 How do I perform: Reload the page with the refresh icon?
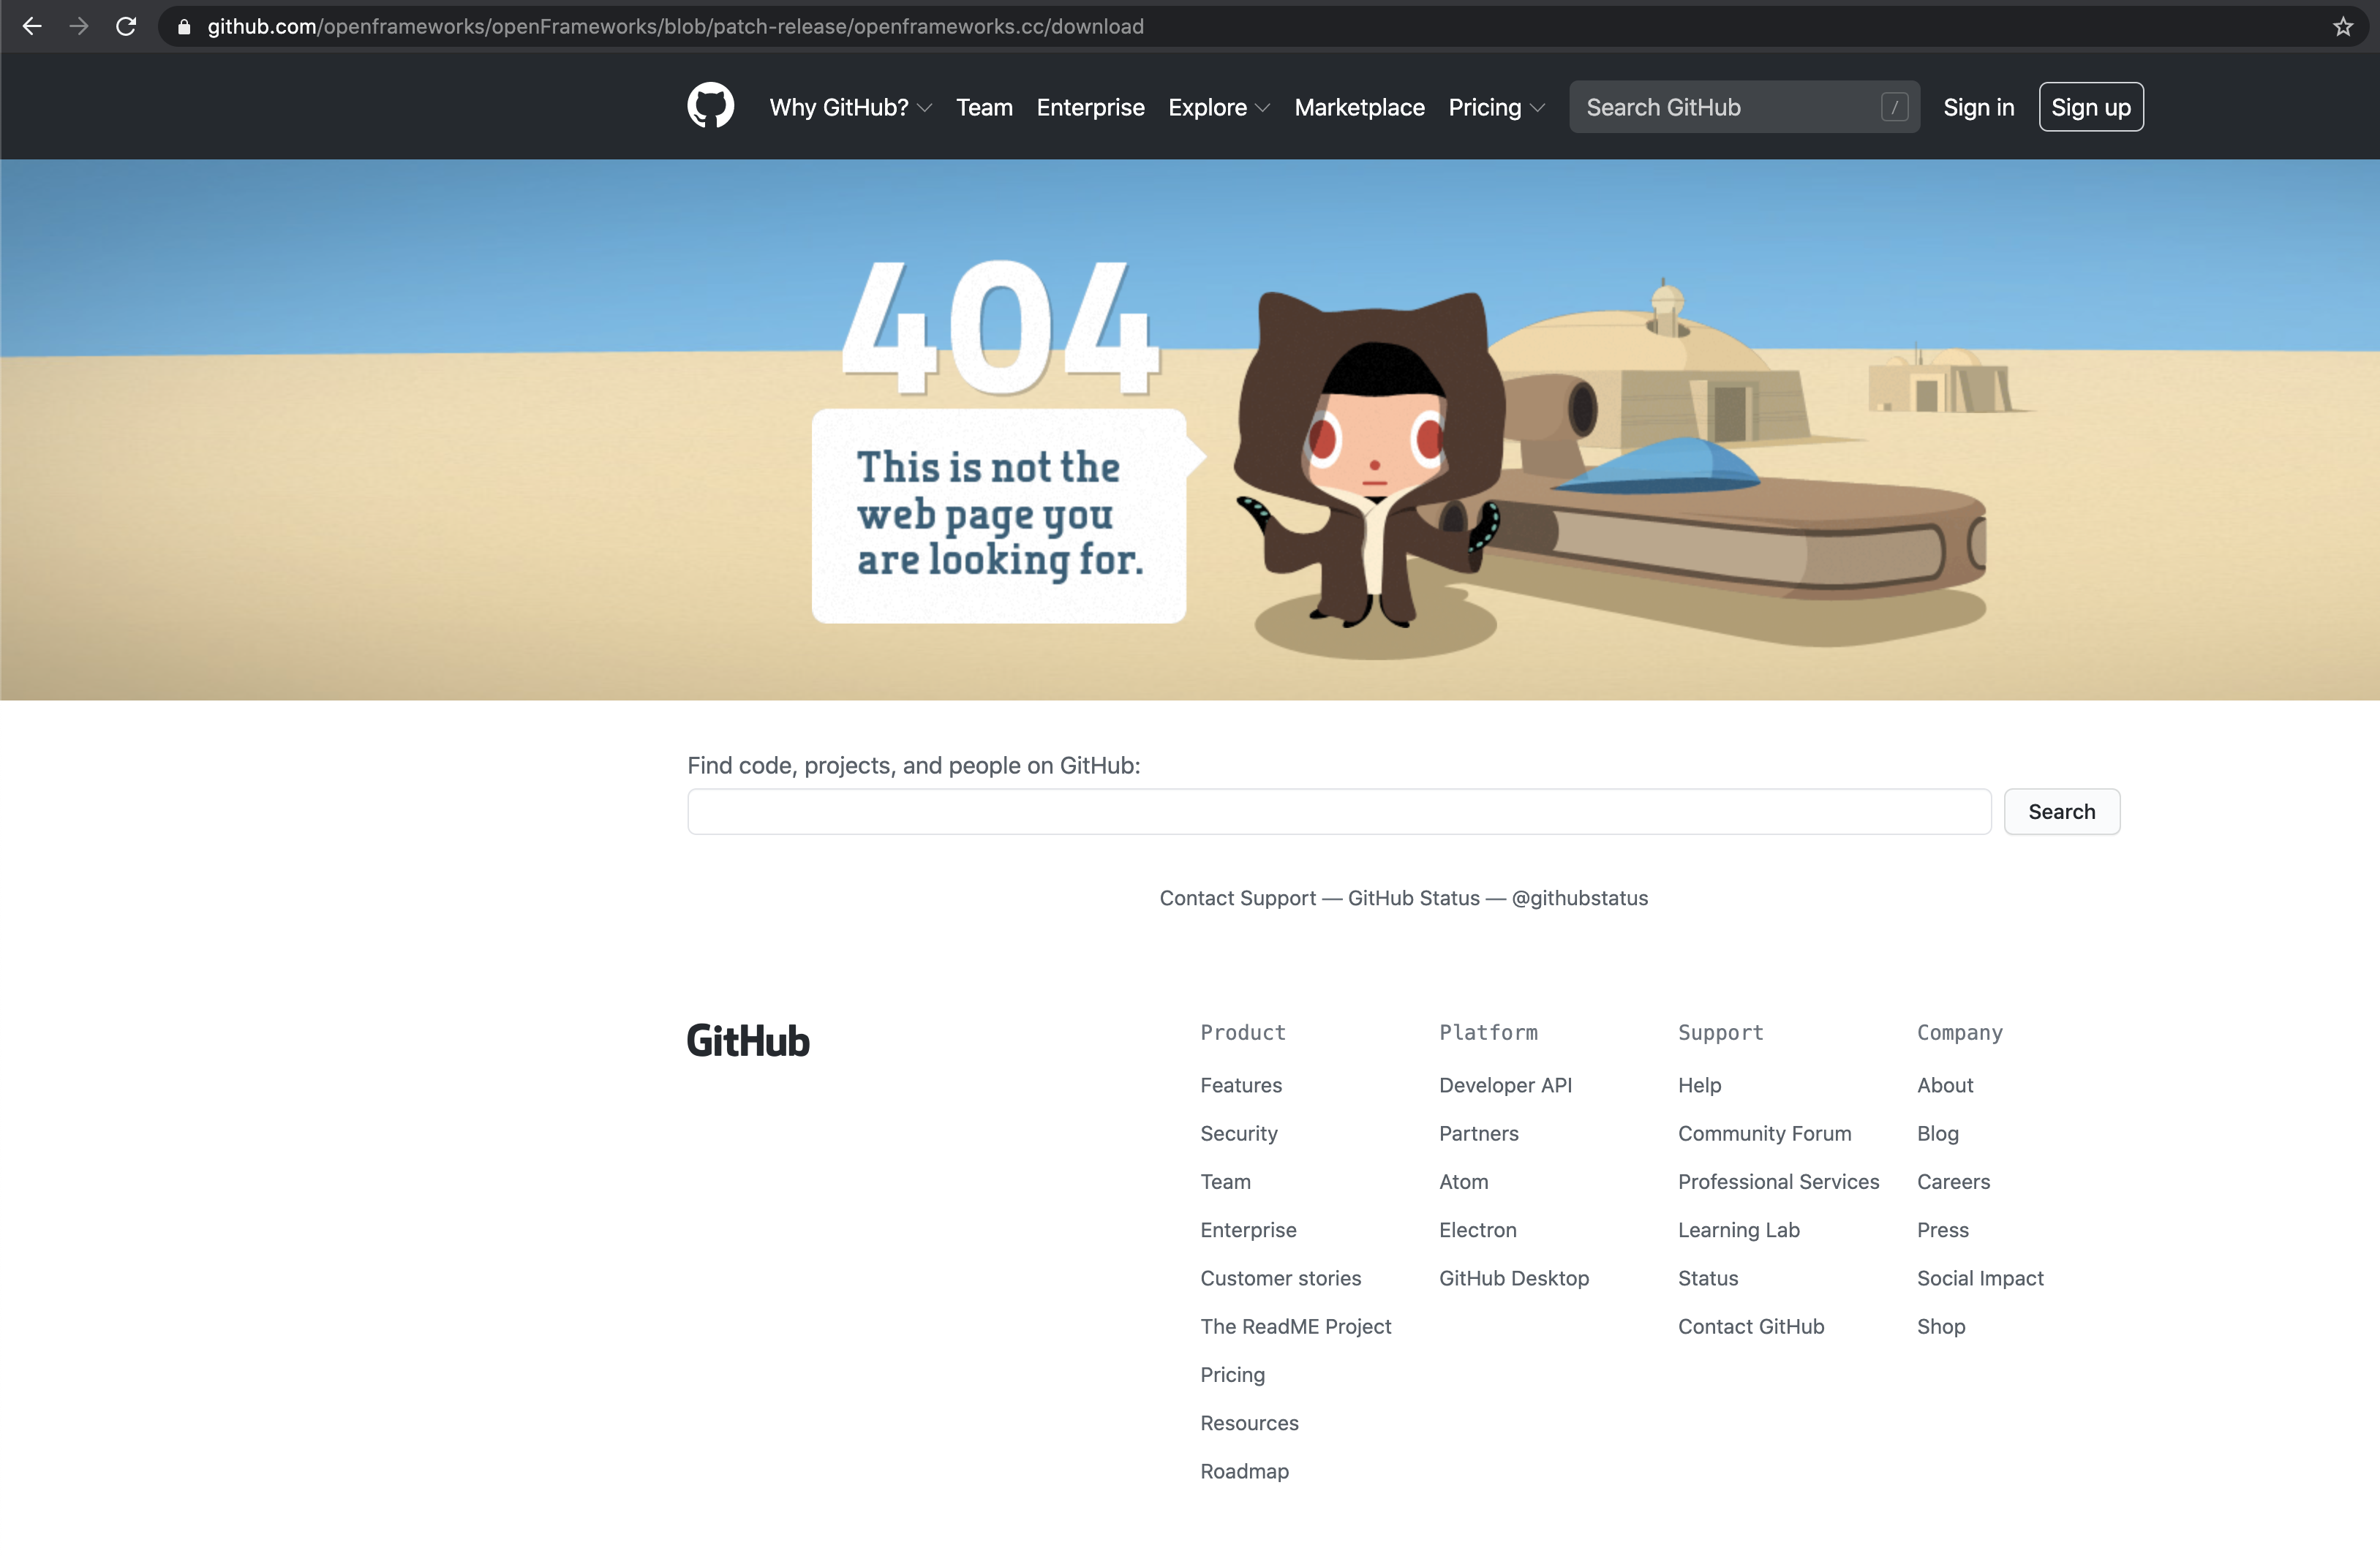point(126,26)
